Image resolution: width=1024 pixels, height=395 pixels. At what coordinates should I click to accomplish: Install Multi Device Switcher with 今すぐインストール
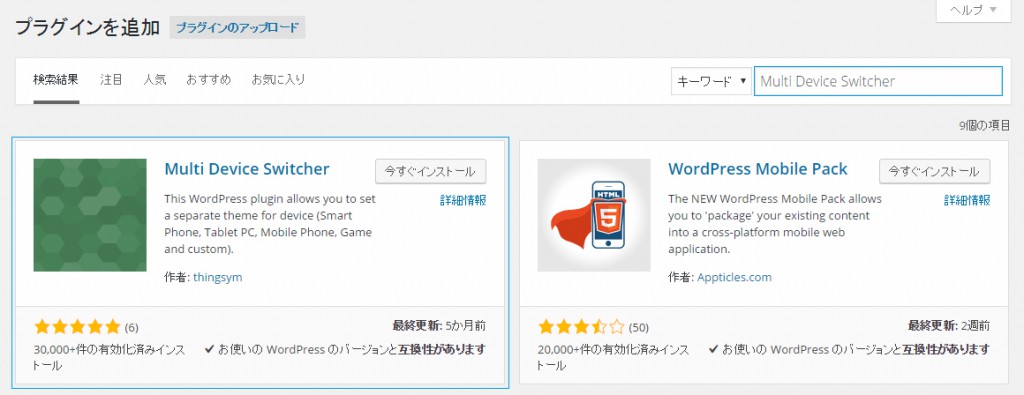[x=430, y=172]
